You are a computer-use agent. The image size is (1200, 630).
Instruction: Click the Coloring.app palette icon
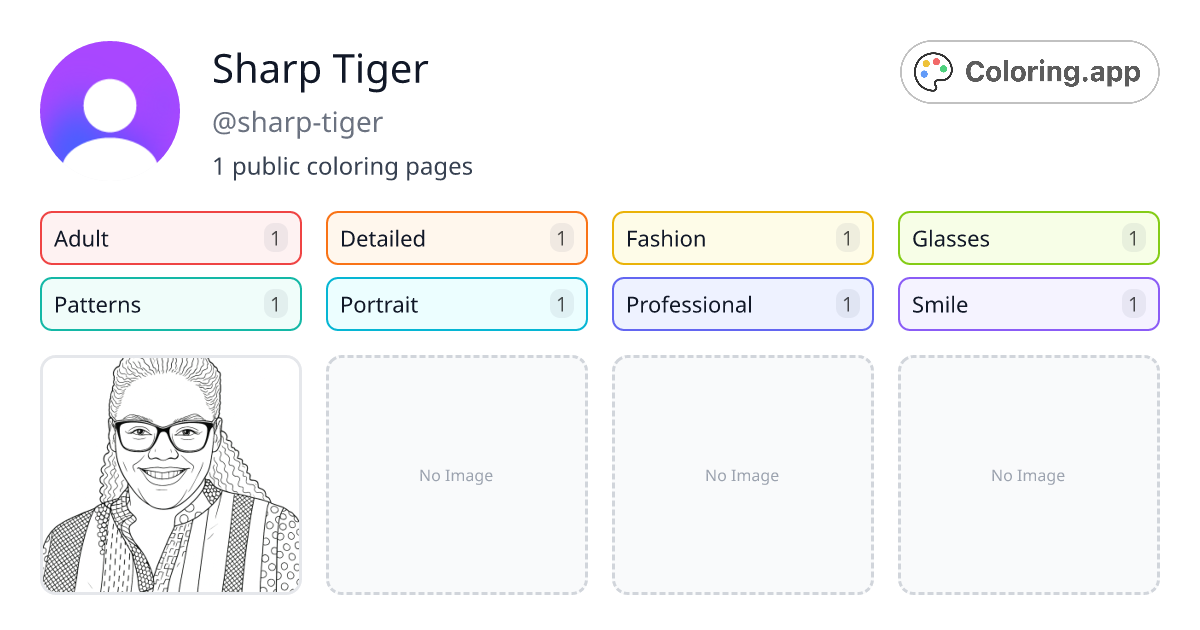935,72
